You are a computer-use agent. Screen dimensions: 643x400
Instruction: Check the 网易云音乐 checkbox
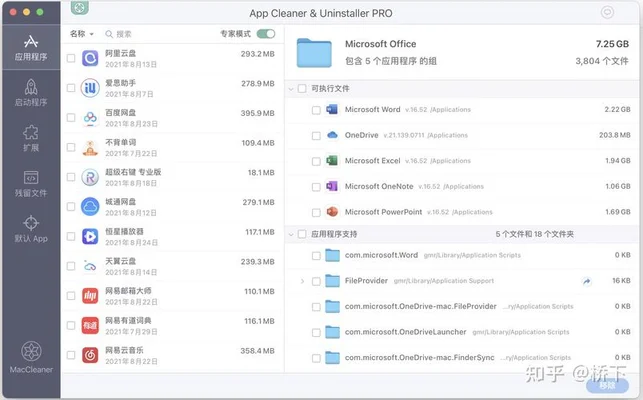[71, 355]
